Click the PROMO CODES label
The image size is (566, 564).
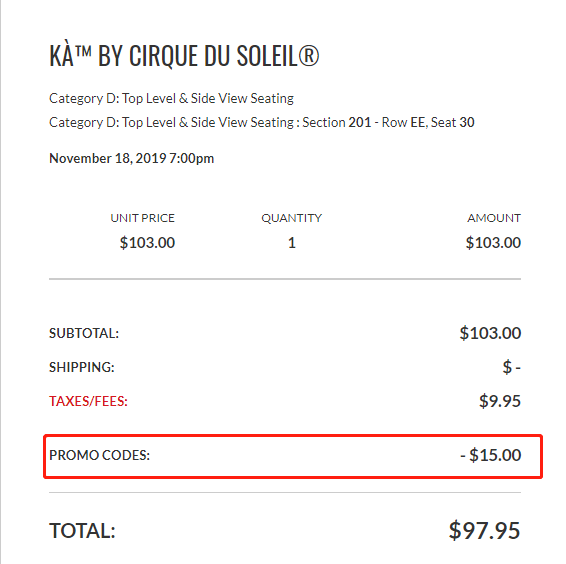[x=99, y=455]
